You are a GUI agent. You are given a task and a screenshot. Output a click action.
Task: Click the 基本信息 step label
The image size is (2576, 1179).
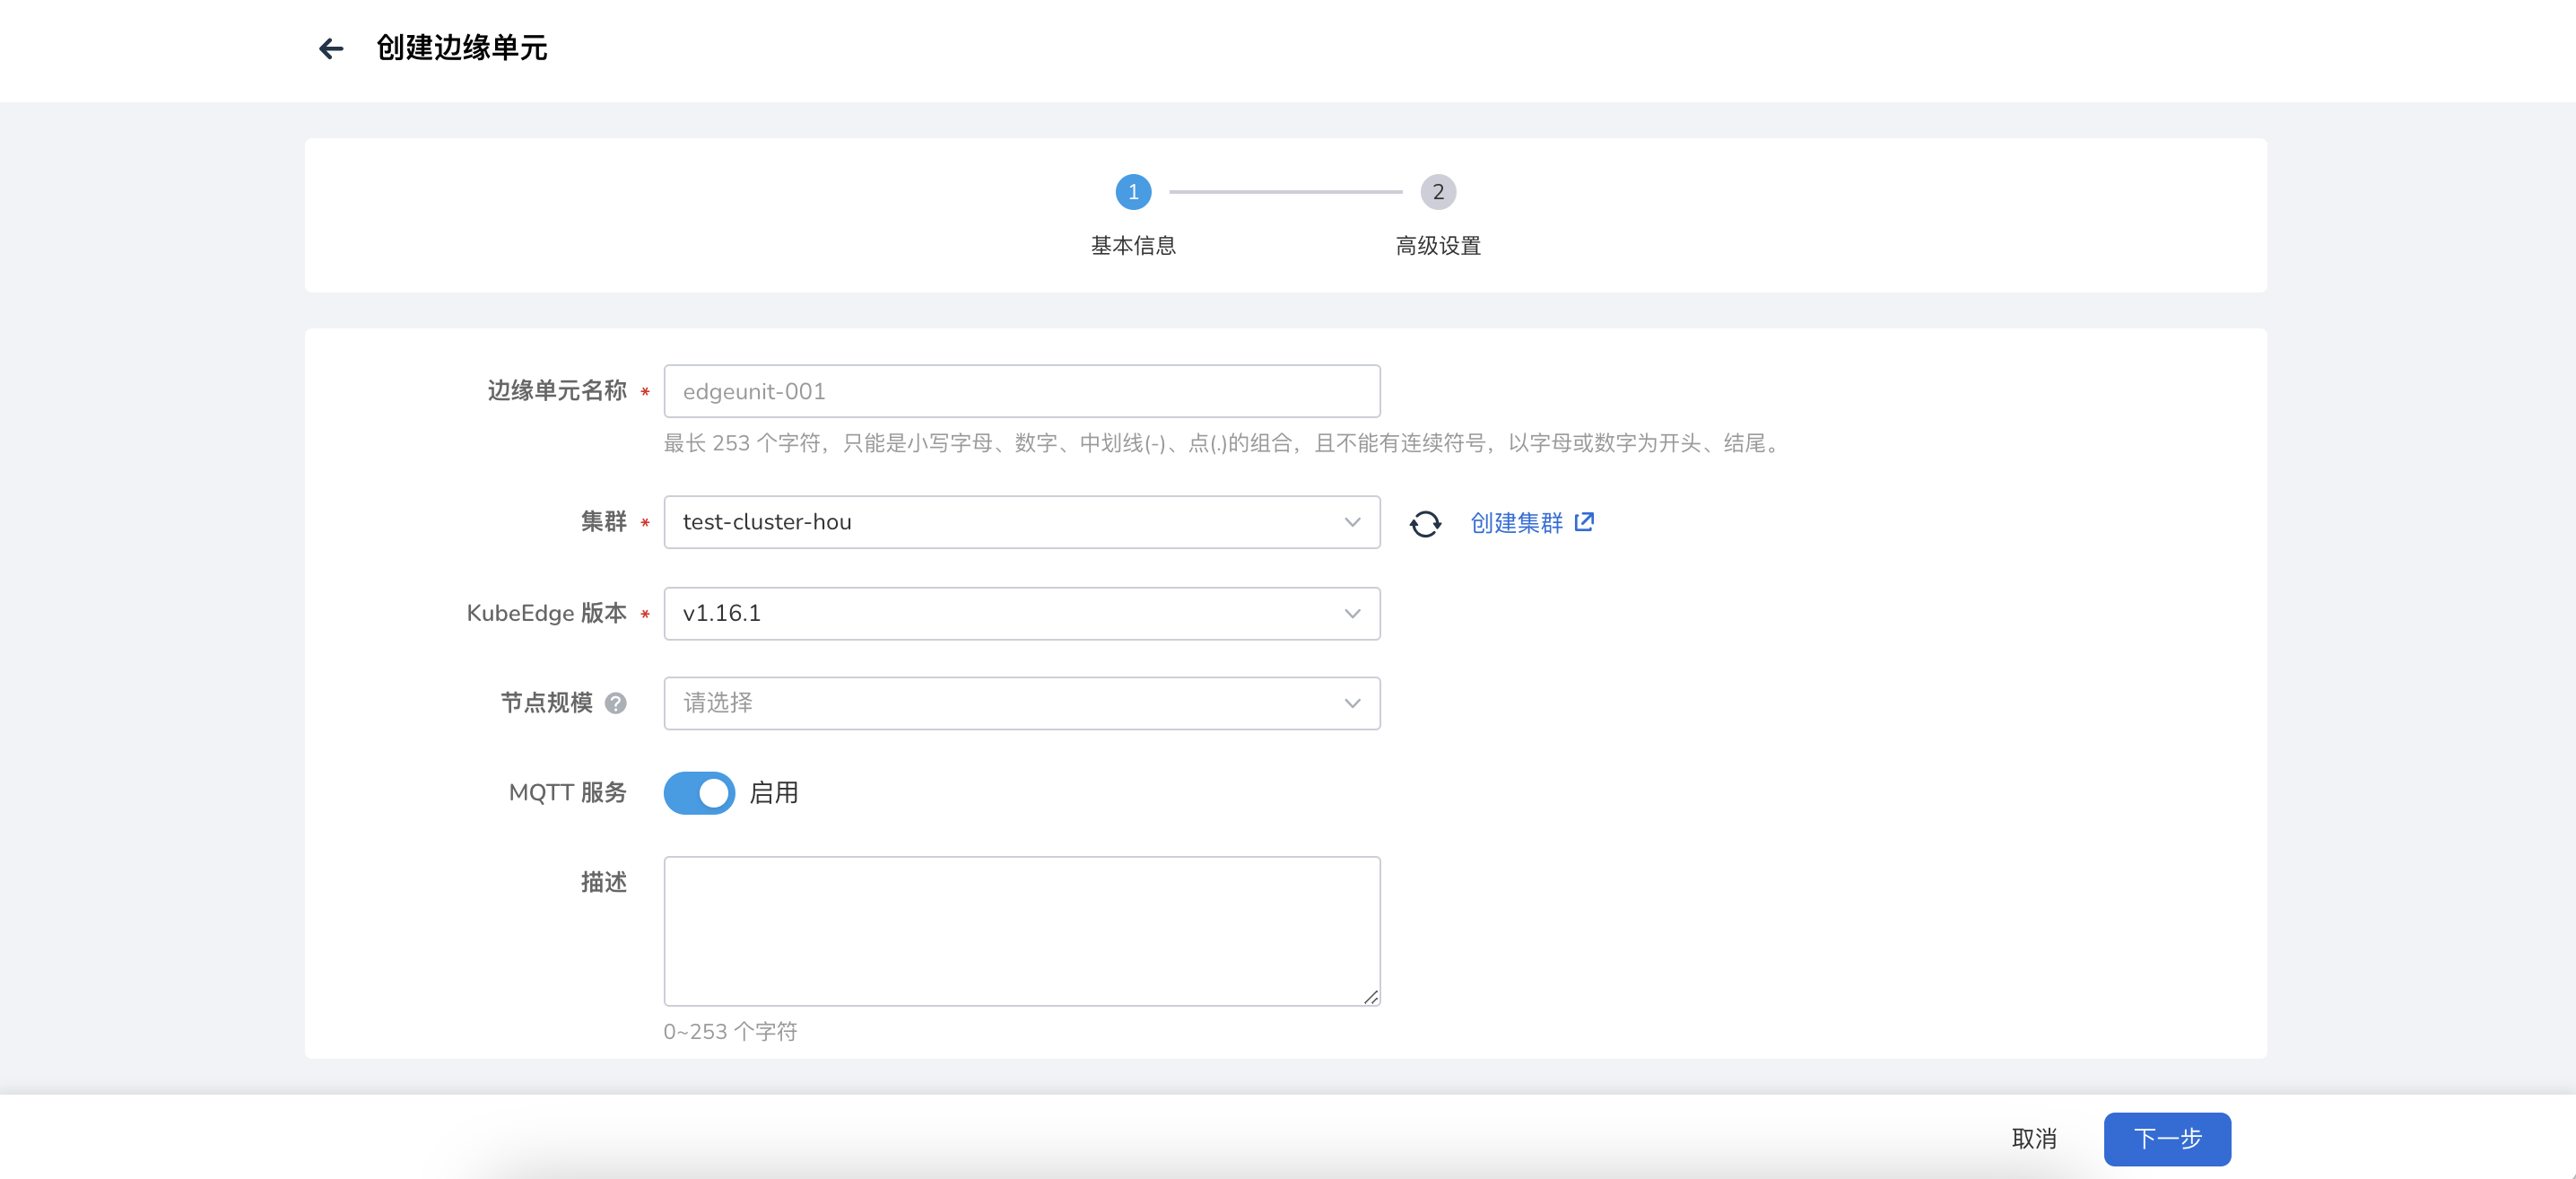1133,246
